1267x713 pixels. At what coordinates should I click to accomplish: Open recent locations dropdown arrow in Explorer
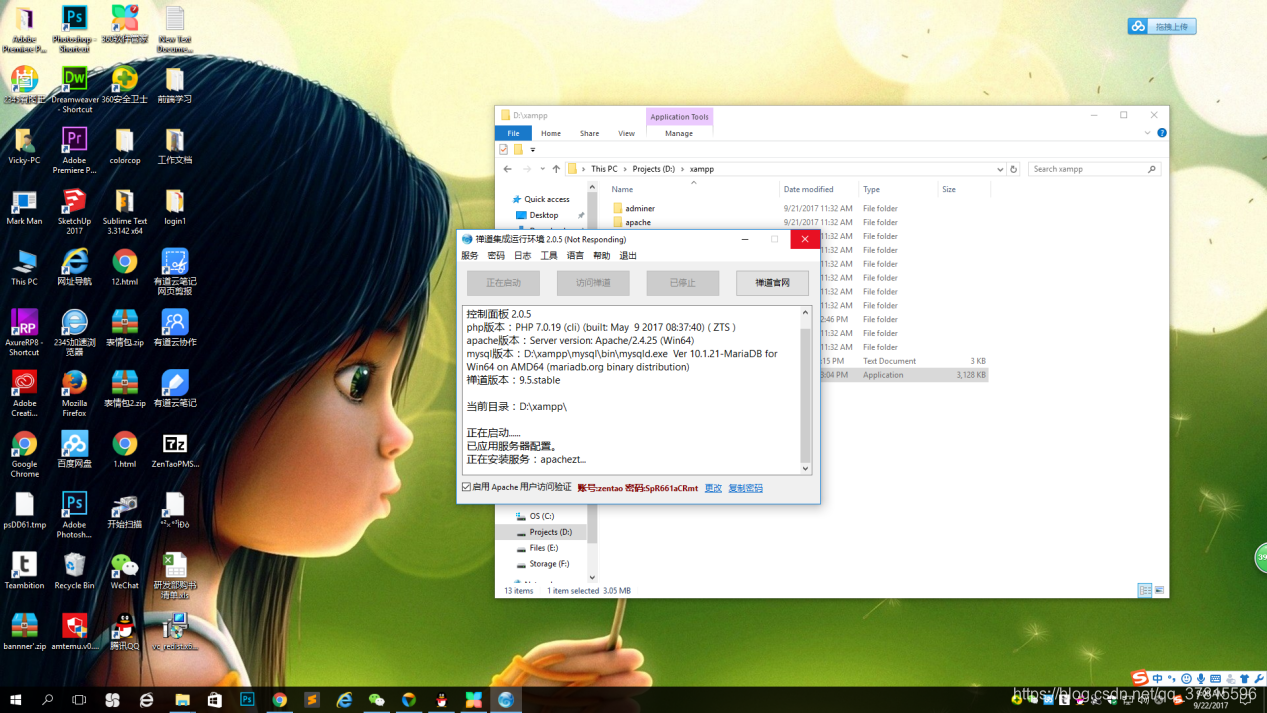tap(541, 169)
